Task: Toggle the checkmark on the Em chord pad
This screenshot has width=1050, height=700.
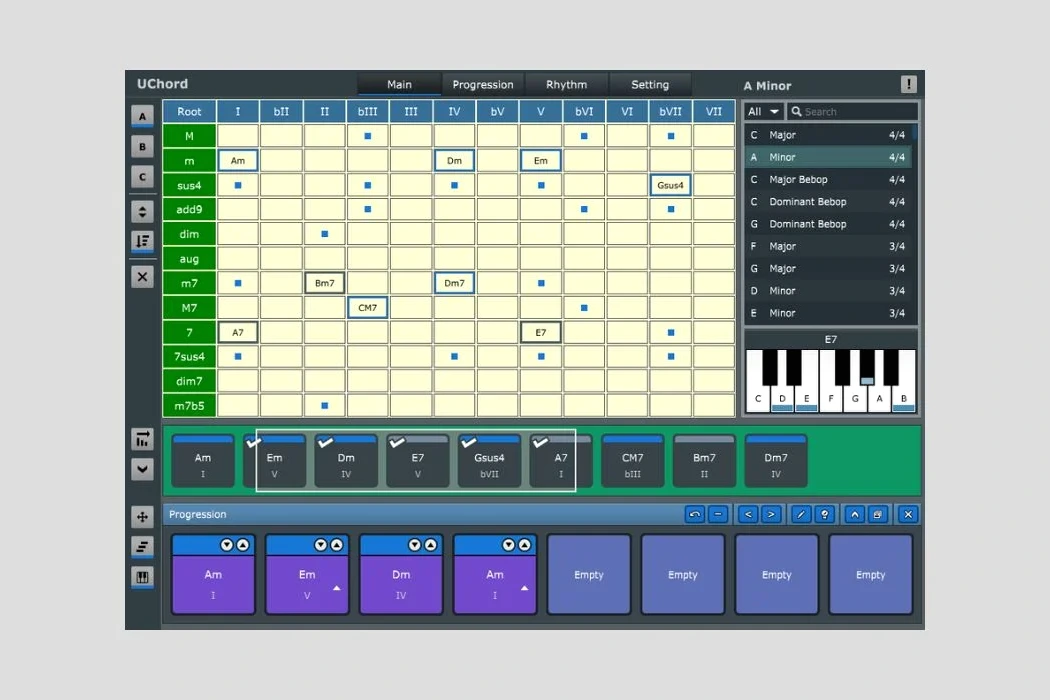Action: pos(254,443)
